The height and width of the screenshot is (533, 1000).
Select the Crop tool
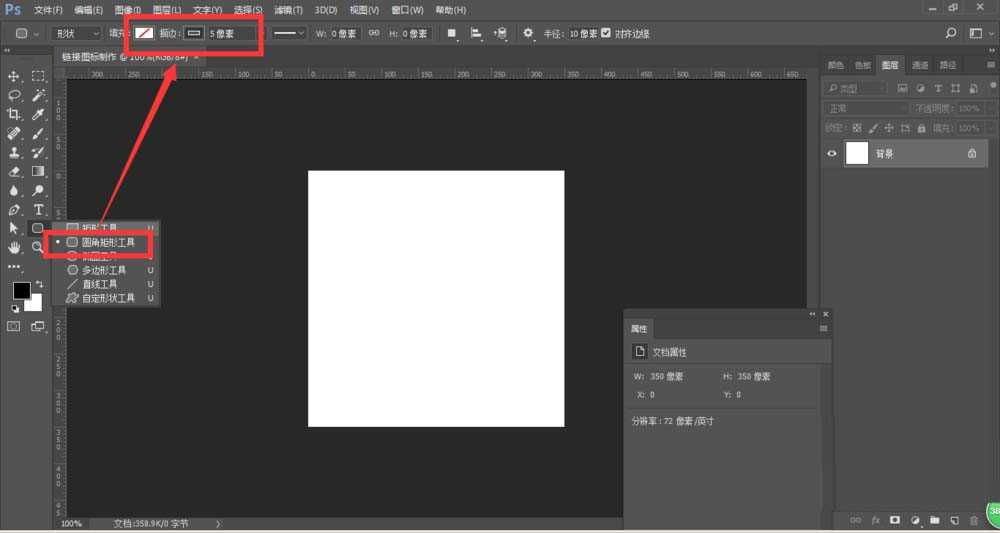[15, 114]
